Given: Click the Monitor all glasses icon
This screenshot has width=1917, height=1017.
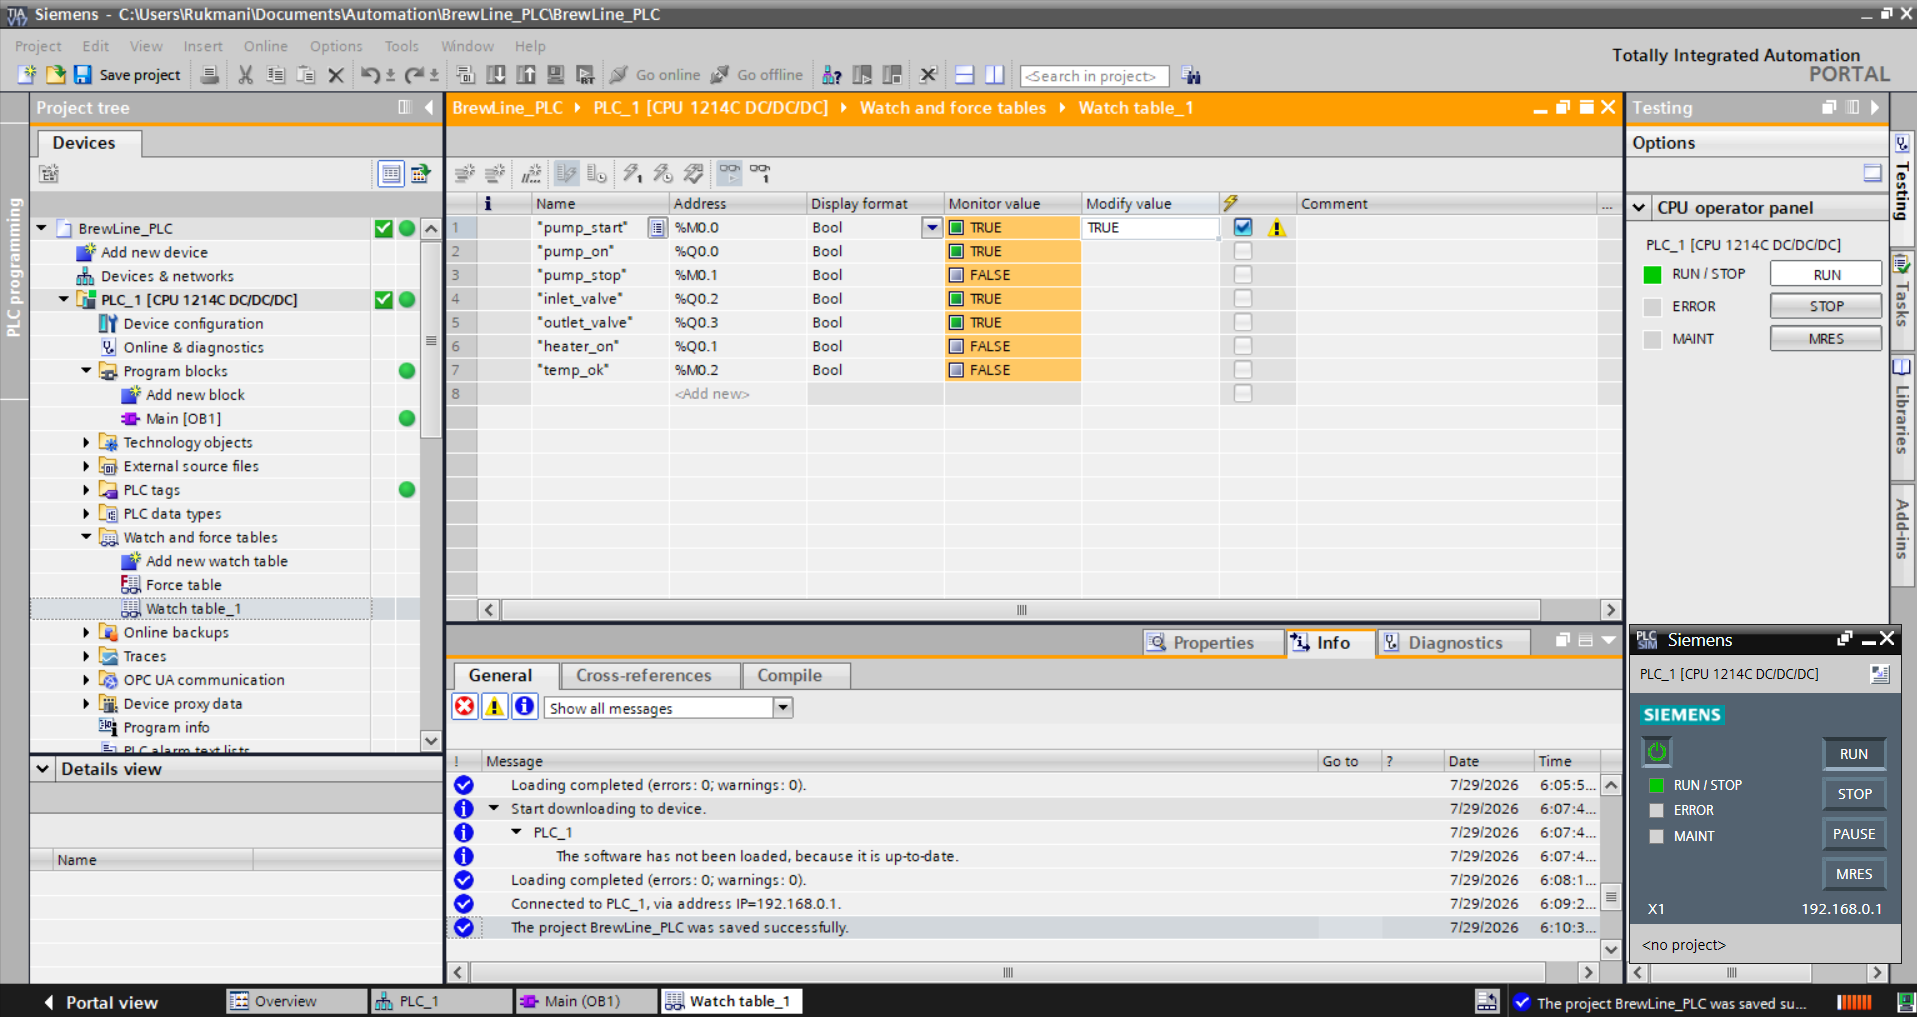Looking at the screenshot, I should 730,173.
